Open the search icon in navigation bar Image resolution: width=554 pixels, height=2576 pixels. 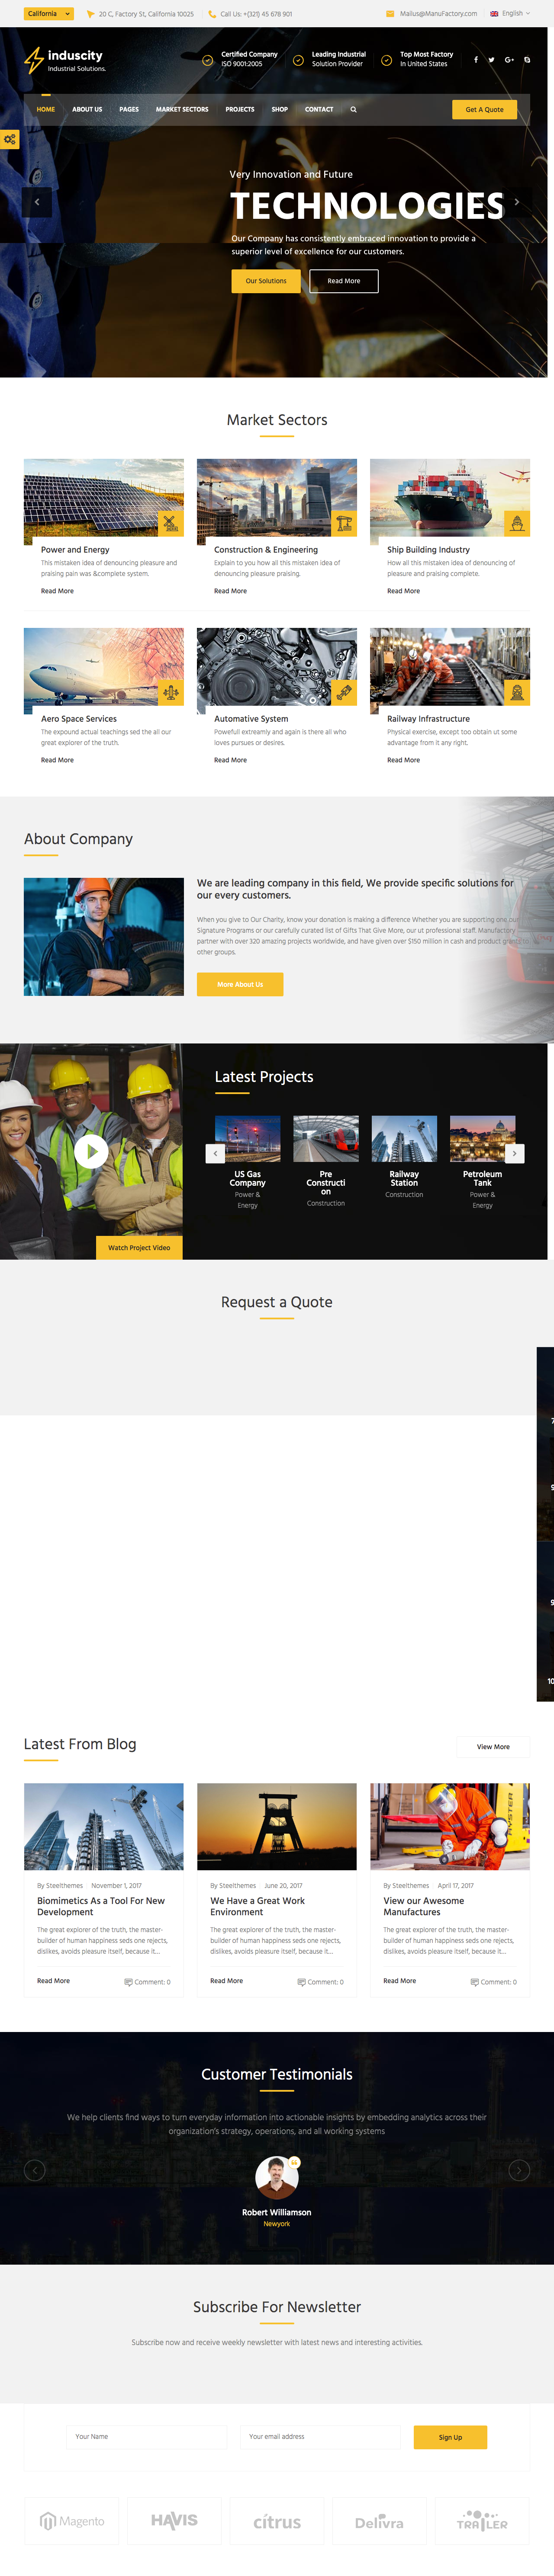click(353, 110)
